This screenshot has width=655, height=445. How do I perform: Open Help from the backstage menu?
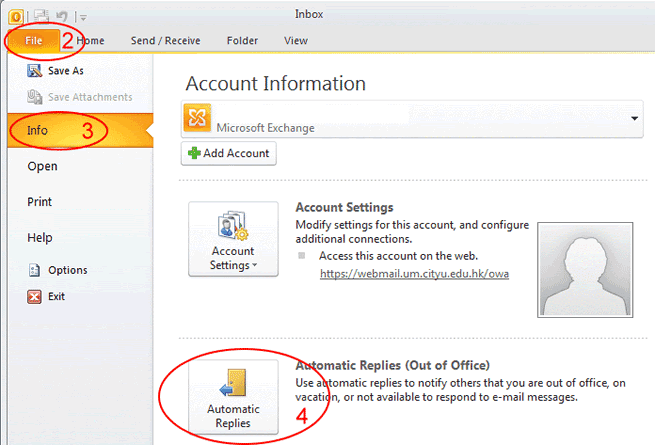pos(40,238)
